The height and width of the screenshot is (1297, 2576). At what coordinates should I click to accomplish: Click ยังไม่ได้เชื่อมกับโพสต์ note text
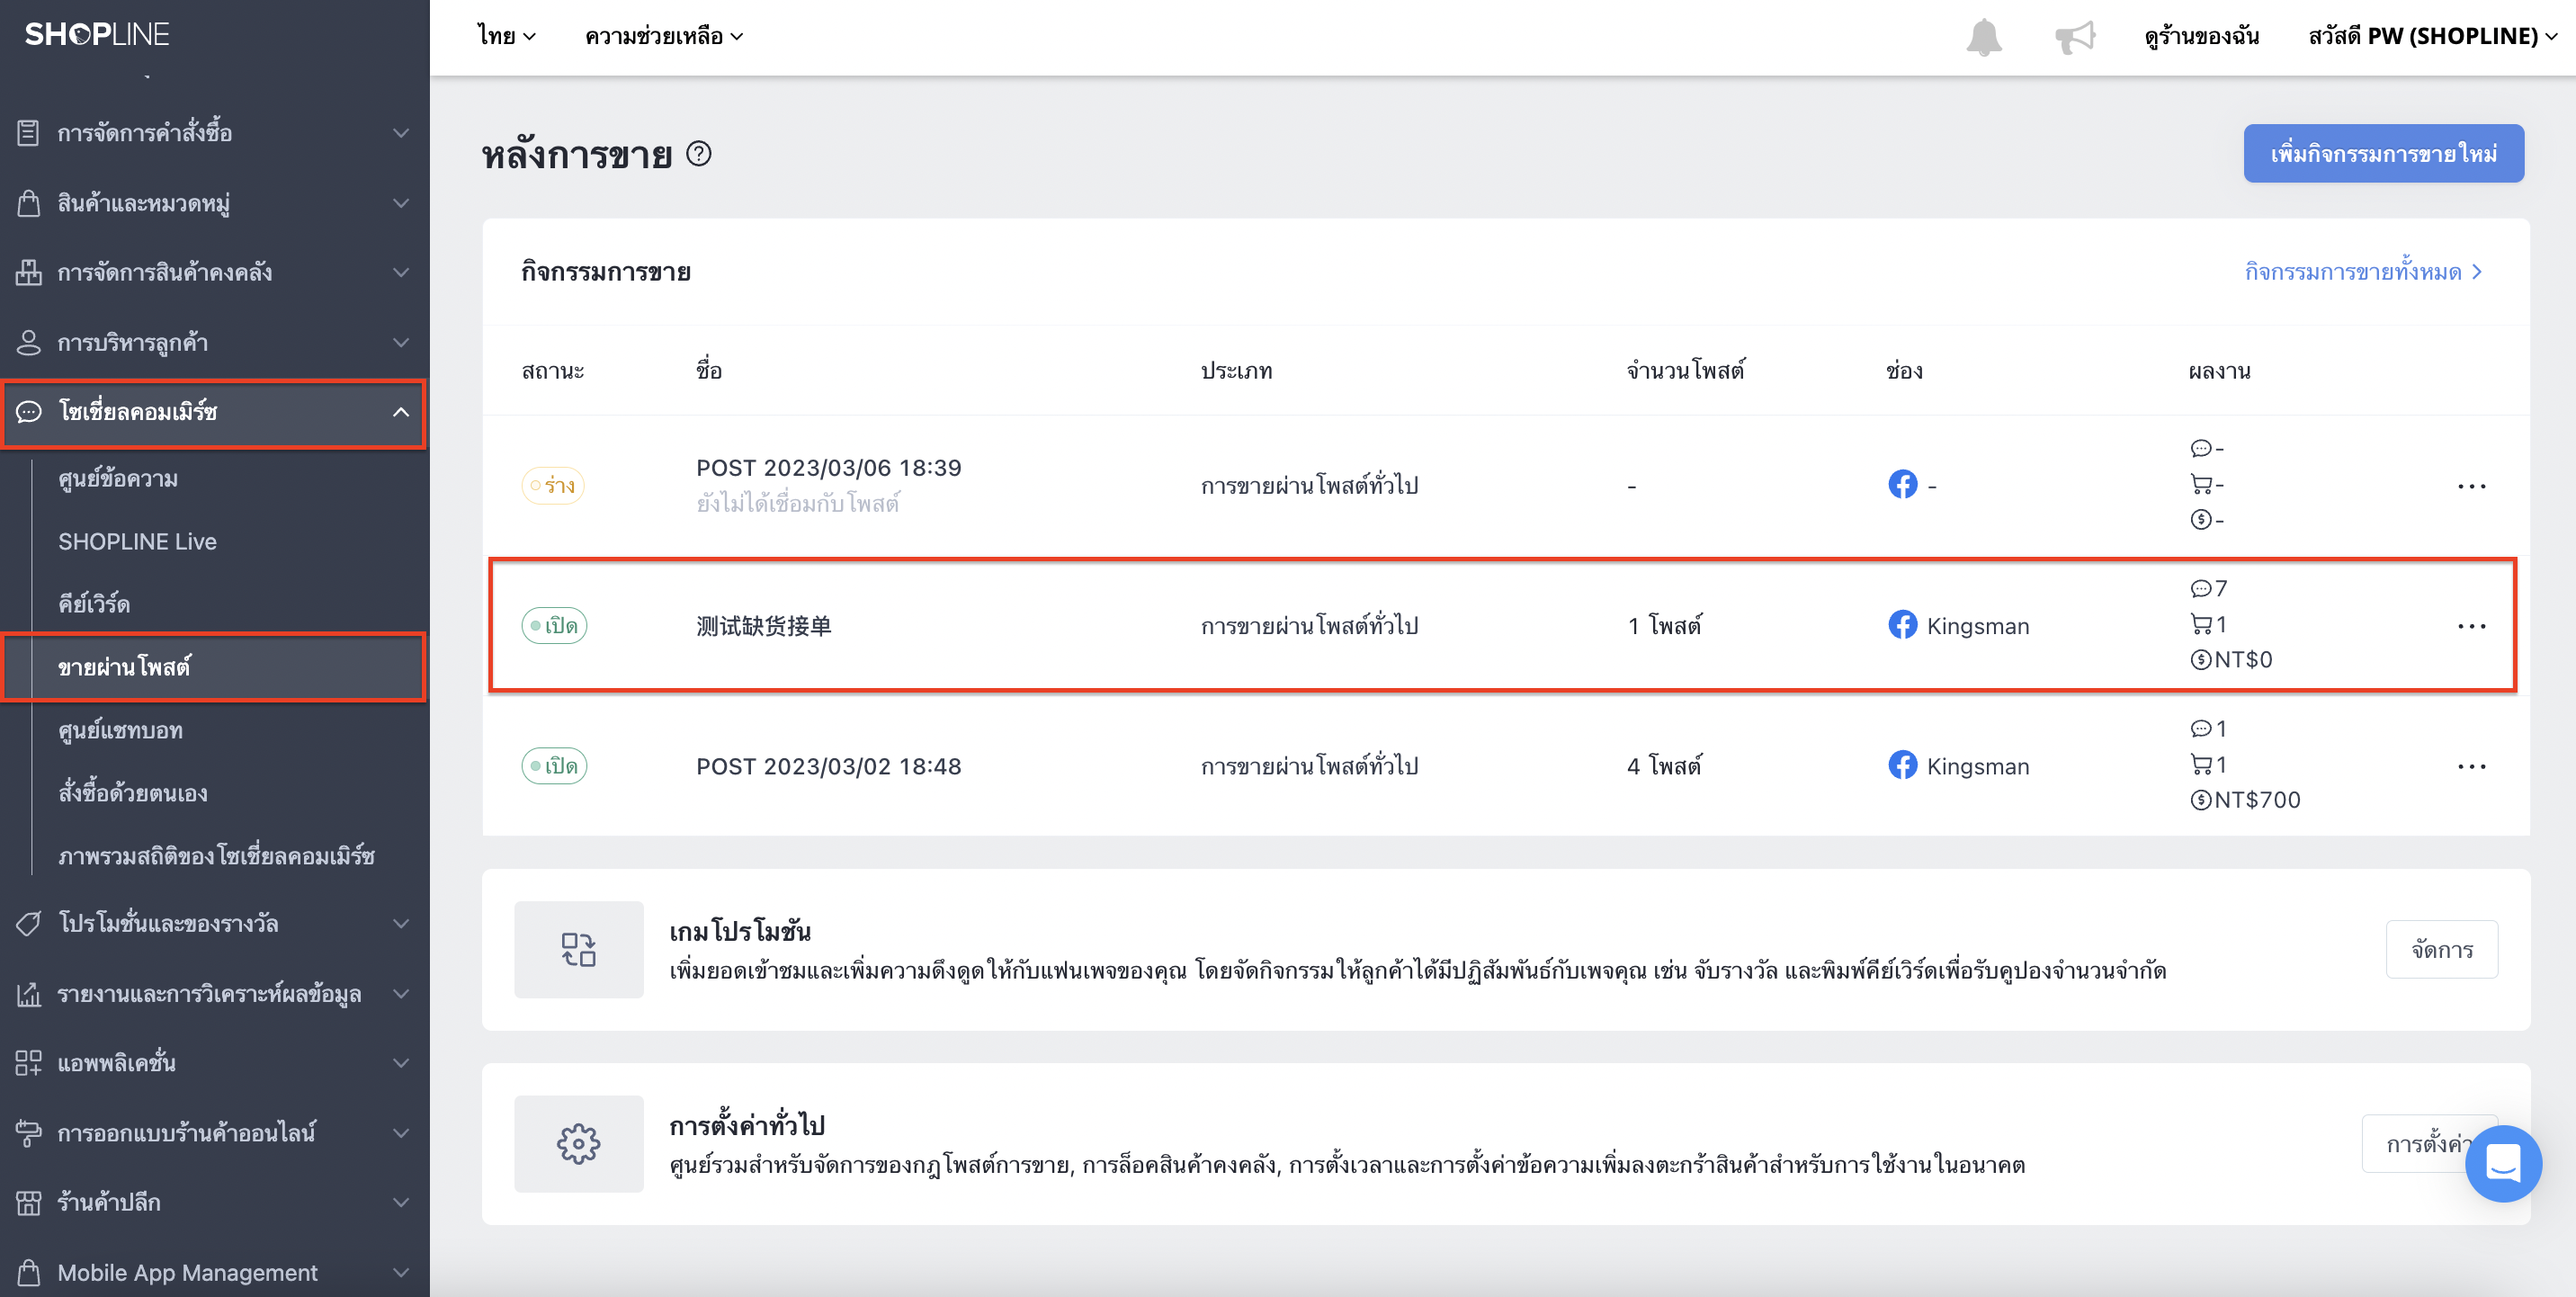[x=797, y=504]
